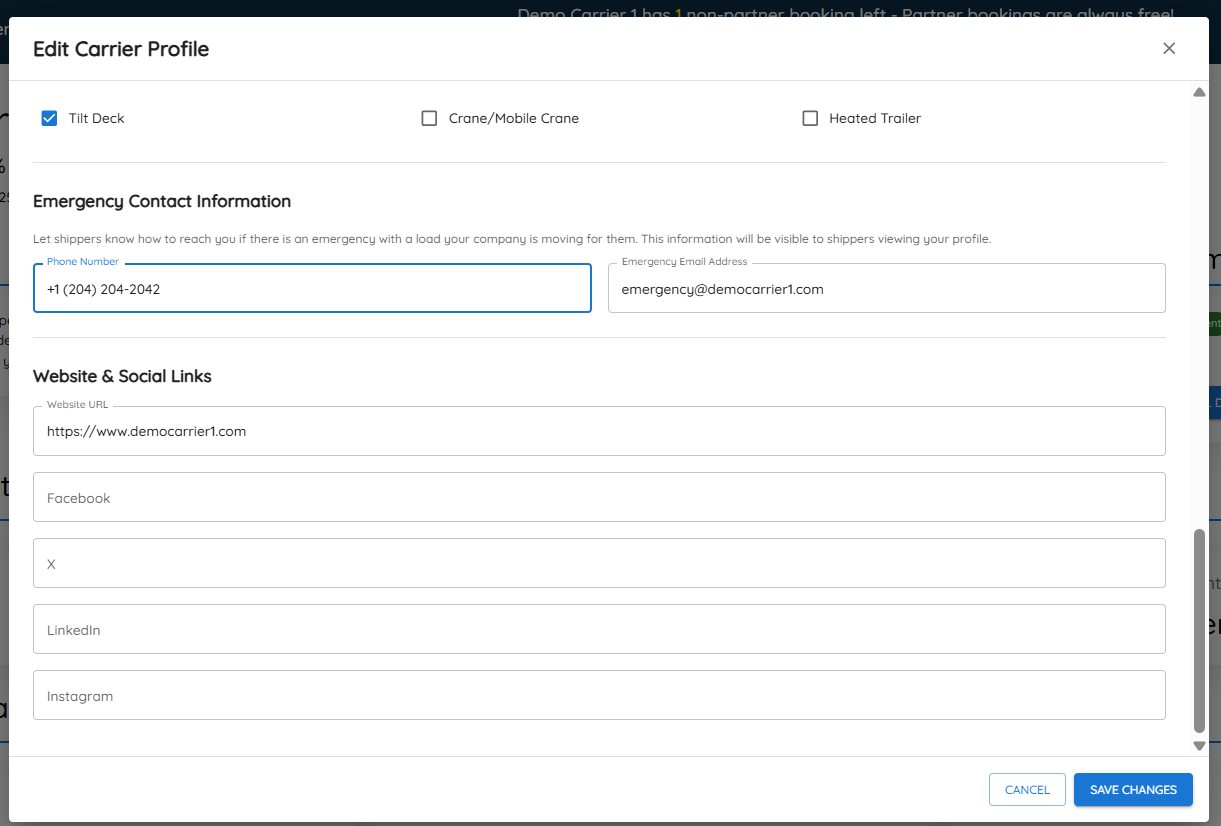Click the dialog scrollbar down arrow

coord(1200,746)
